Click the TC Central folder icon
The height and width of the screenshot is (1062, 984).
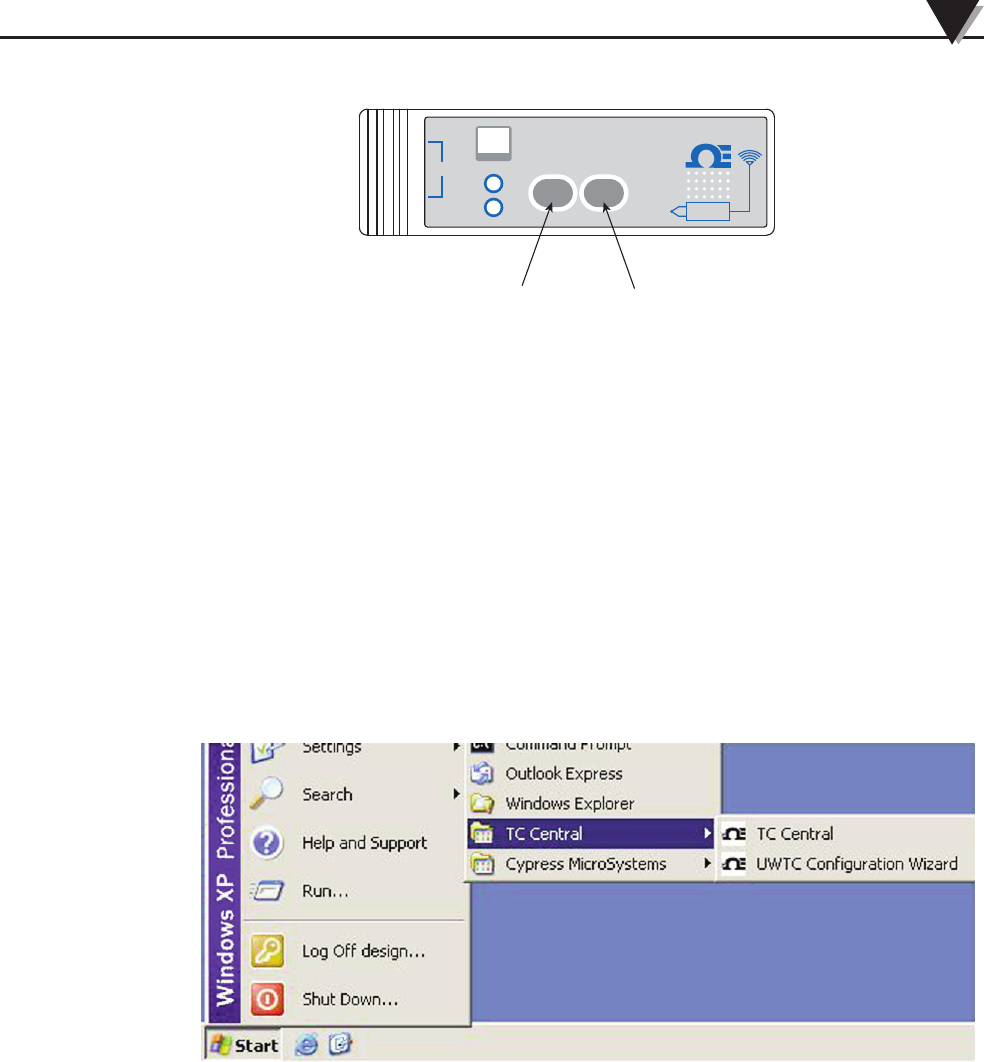click(482, 834)
